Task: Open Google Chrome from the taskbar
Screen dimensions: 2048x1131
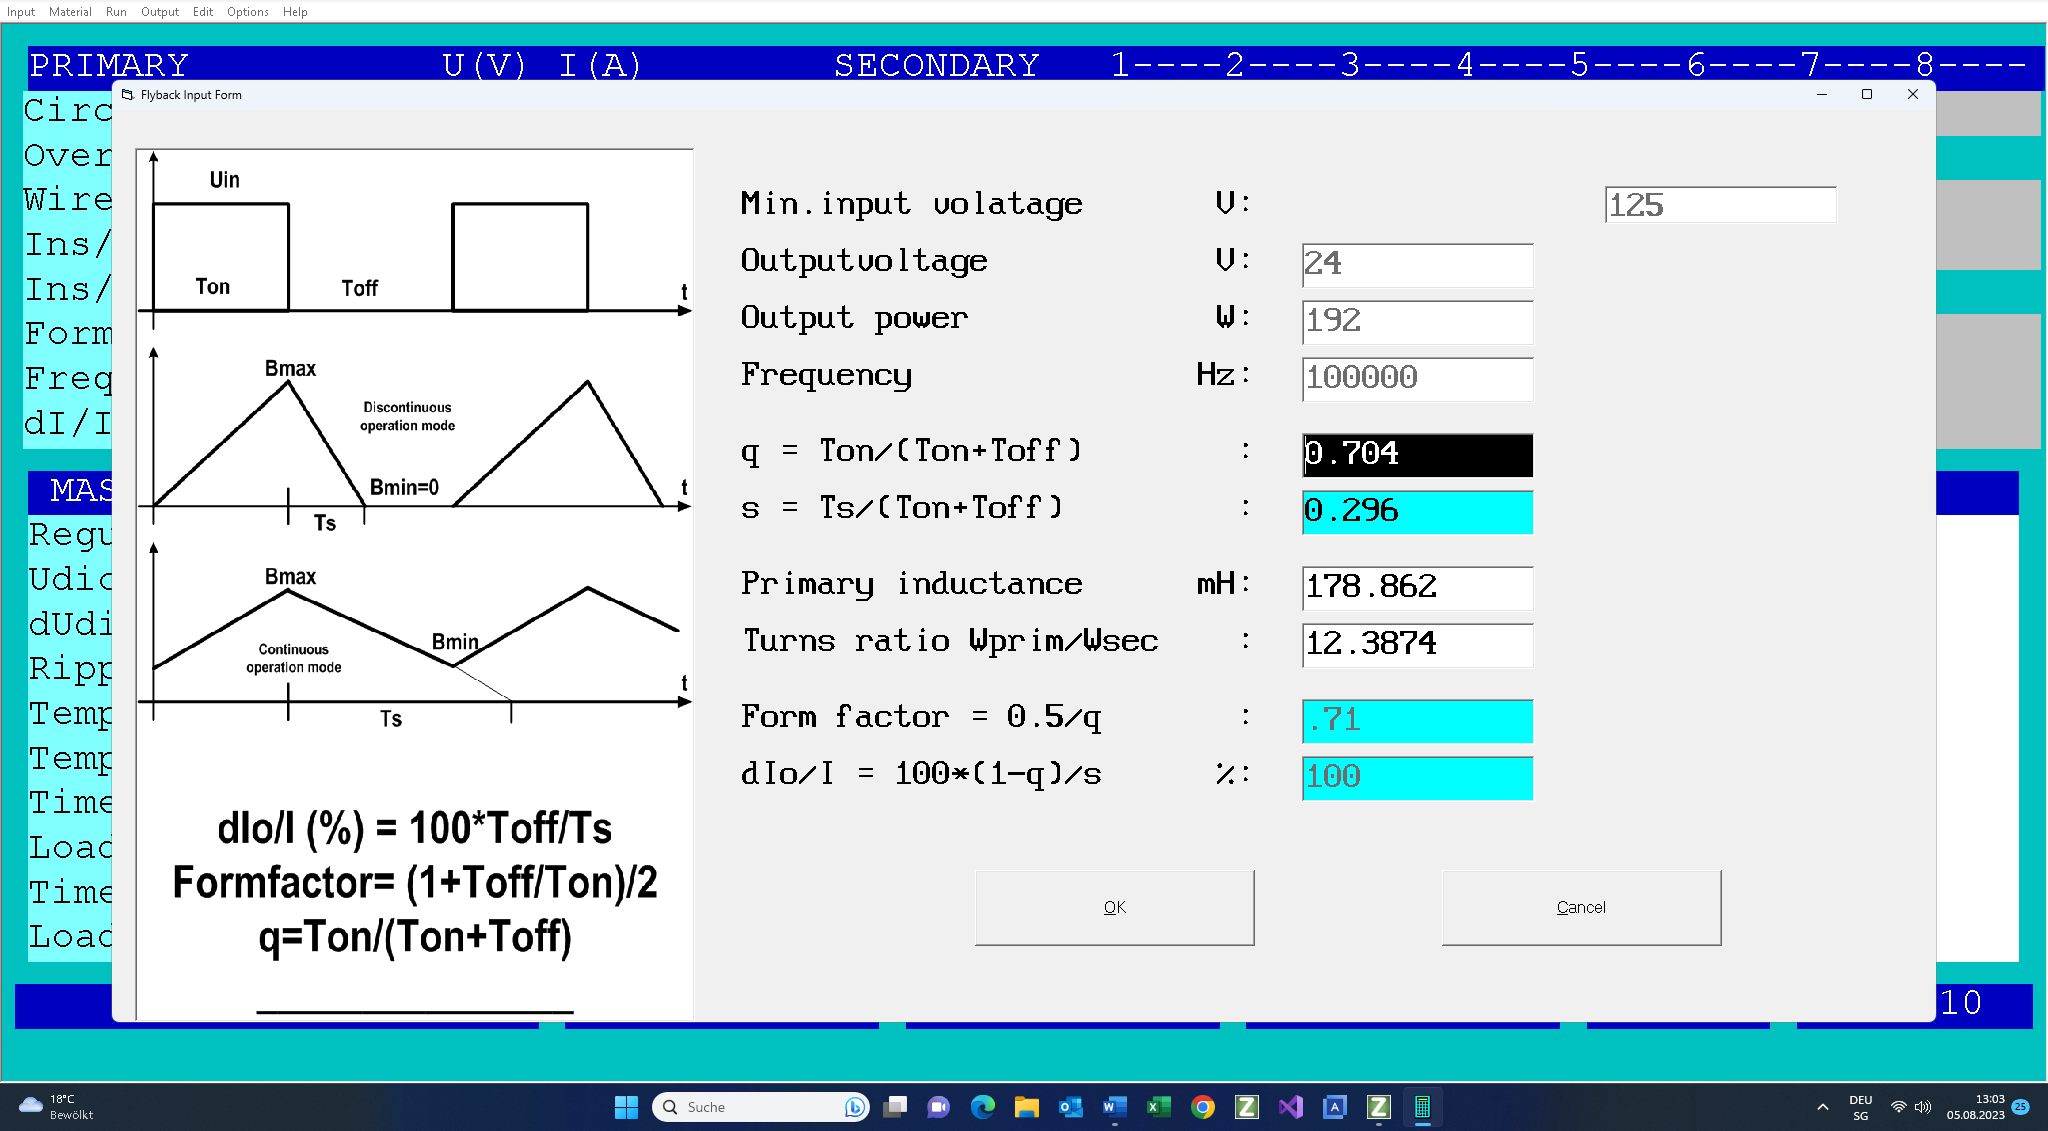Action: click(x=1203, y=1107)
